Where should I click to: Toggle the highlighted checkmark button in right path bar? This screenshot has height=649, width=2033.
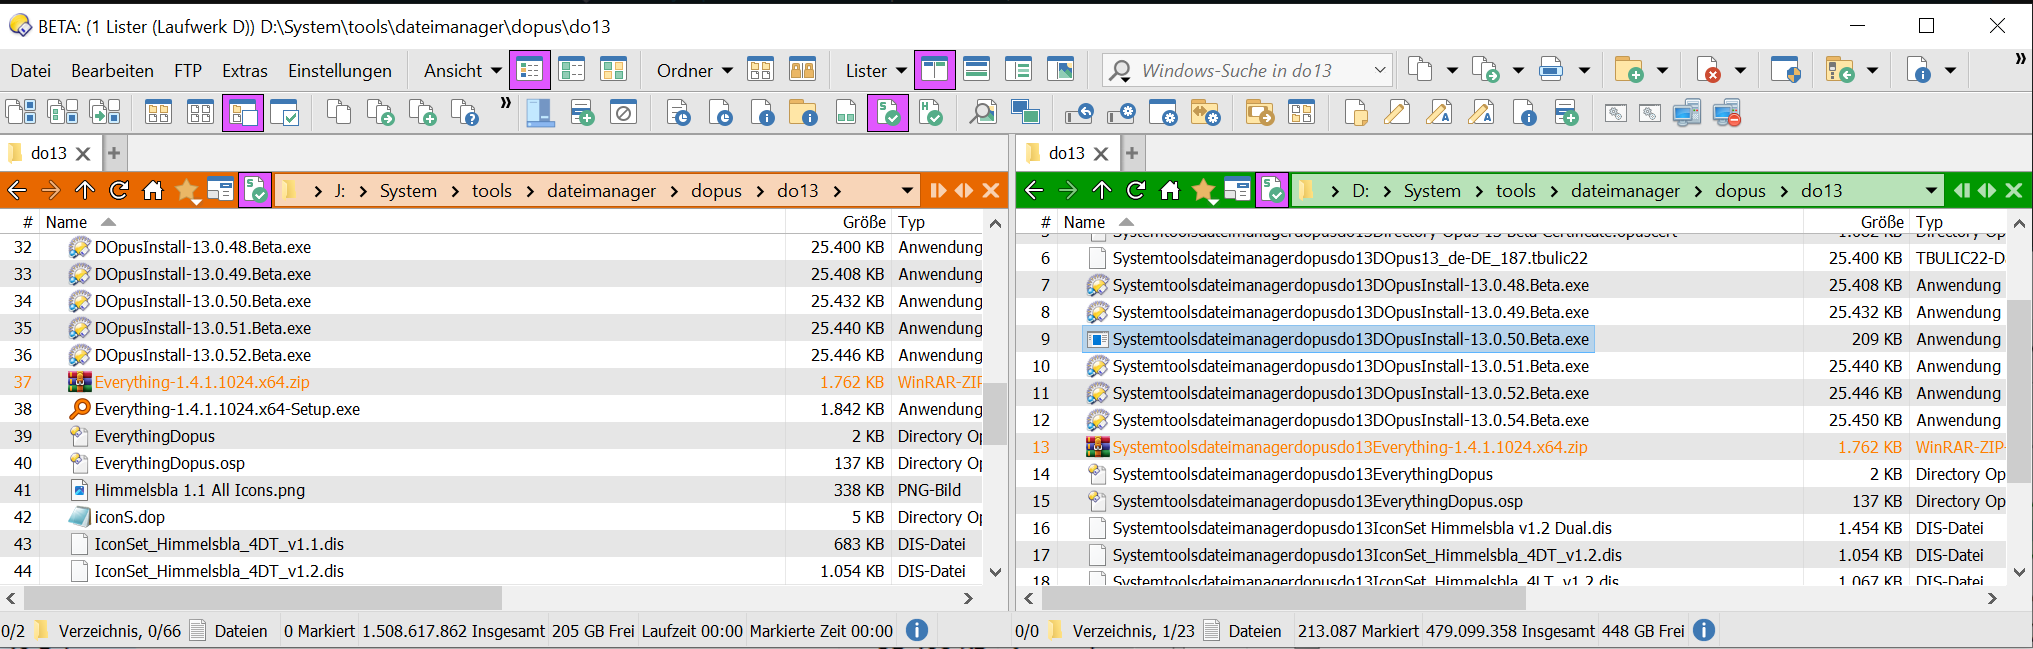1273,190
